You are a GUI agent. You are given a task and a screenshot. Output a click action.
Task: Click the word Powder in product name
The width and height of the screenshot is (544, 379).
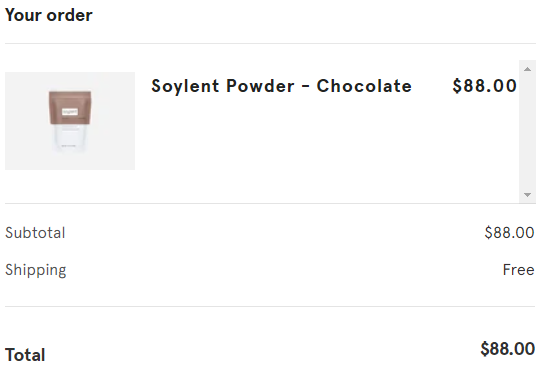pyautogui.click(x=260, y=86)
